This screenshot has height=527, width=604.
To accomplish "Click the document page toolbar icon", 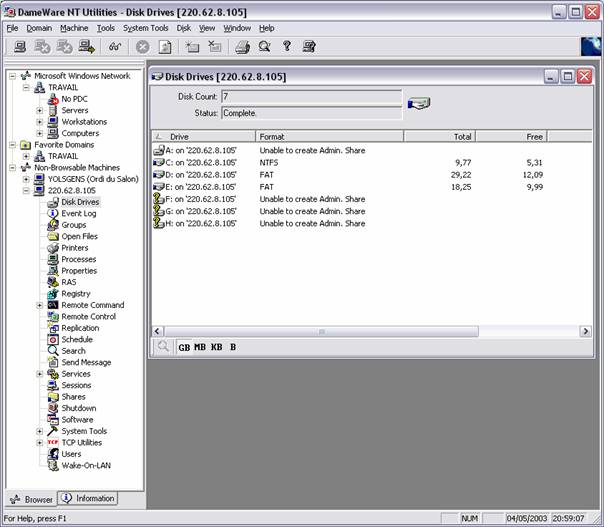I will pos(165,47).
